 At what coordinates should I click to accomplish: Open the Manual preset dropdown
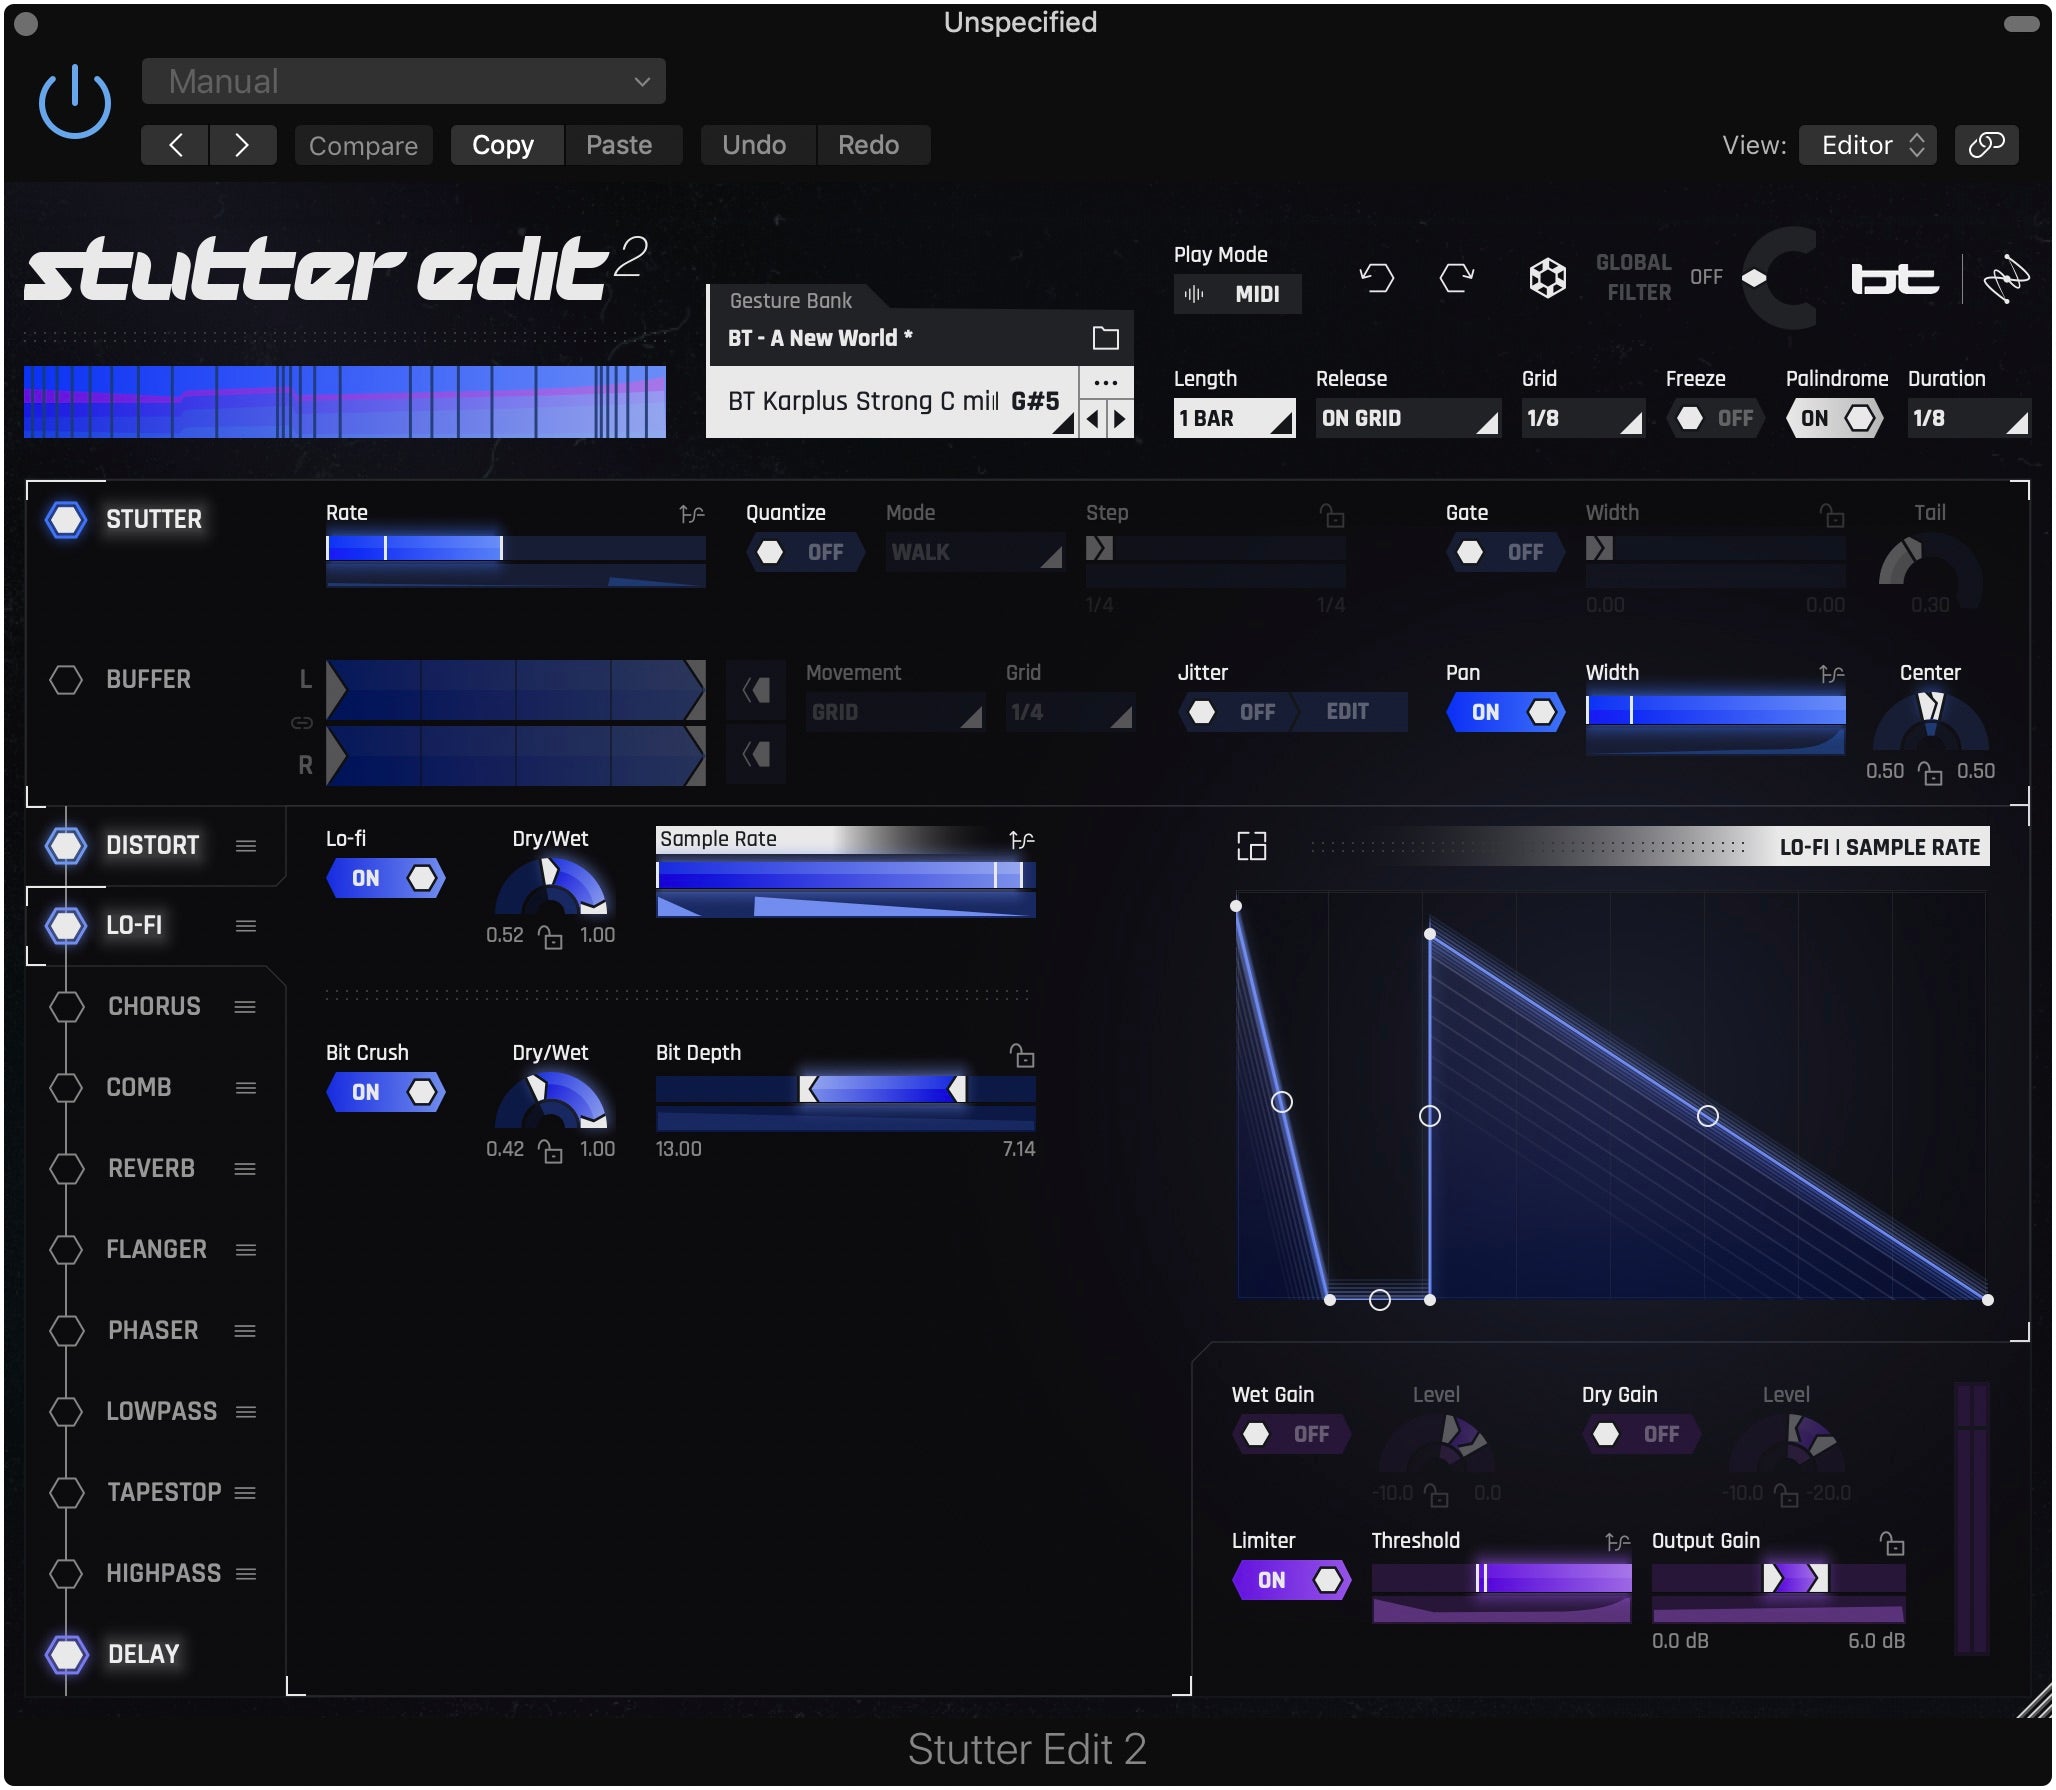tap(403, 81)
